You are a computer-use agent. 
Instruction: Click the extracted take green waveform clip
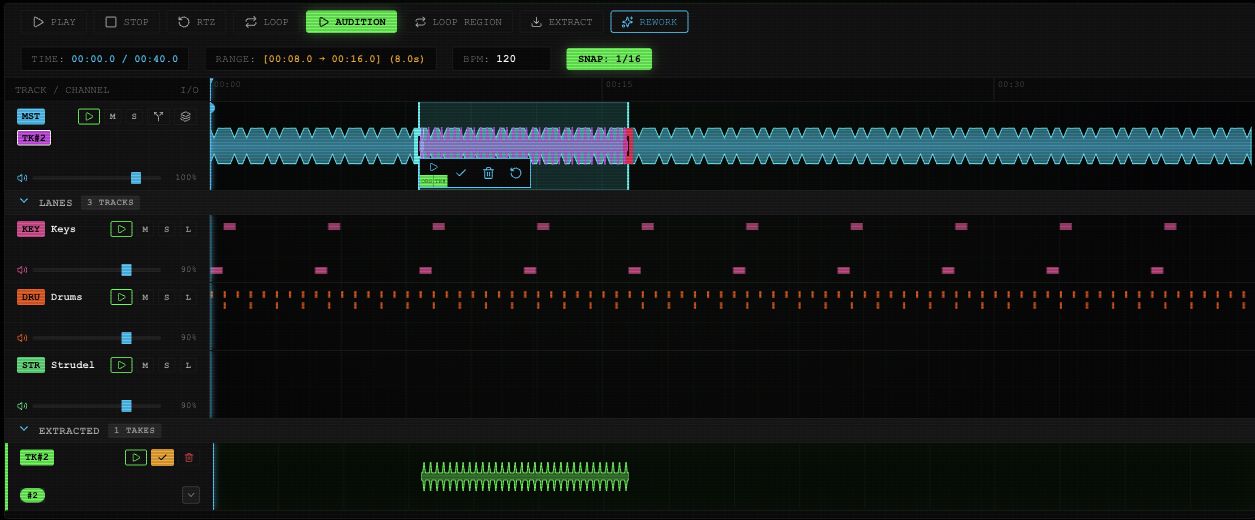tap(525, 478)
